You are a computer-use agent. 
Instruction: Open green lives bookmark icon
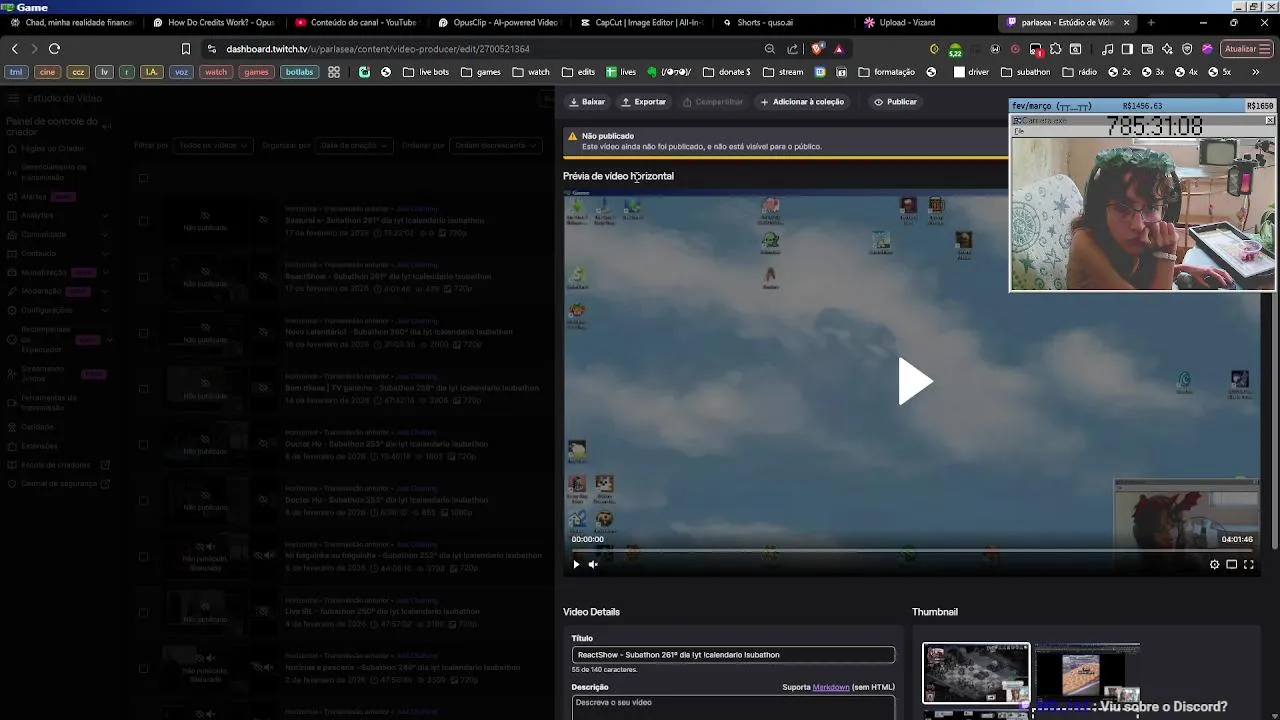621,72
